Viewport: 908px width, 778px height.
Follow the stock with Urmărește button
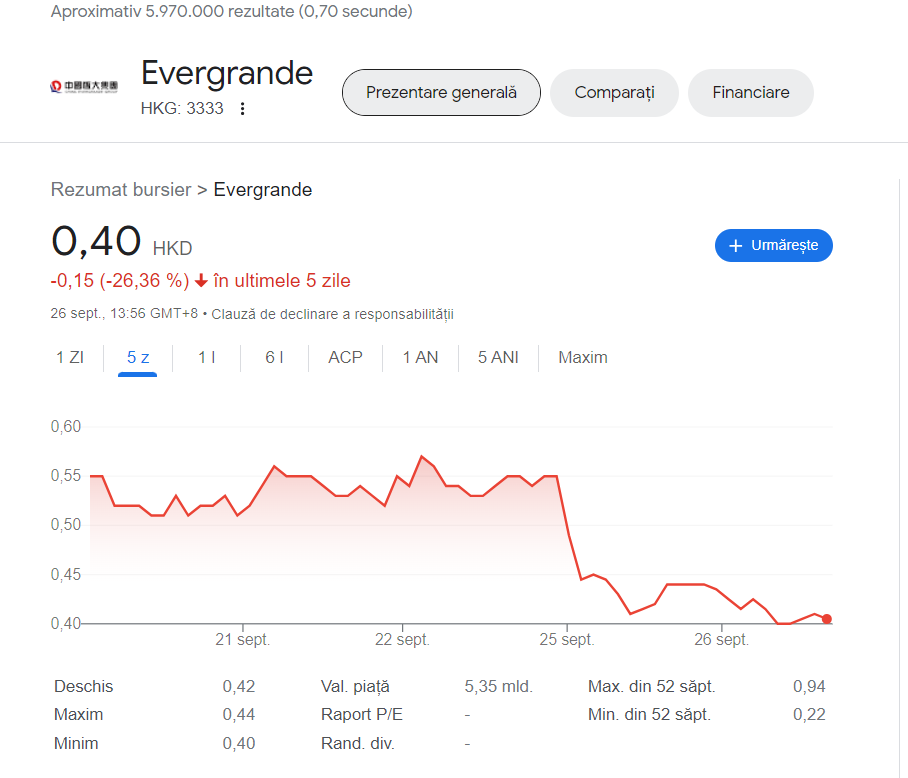[774, 245]
